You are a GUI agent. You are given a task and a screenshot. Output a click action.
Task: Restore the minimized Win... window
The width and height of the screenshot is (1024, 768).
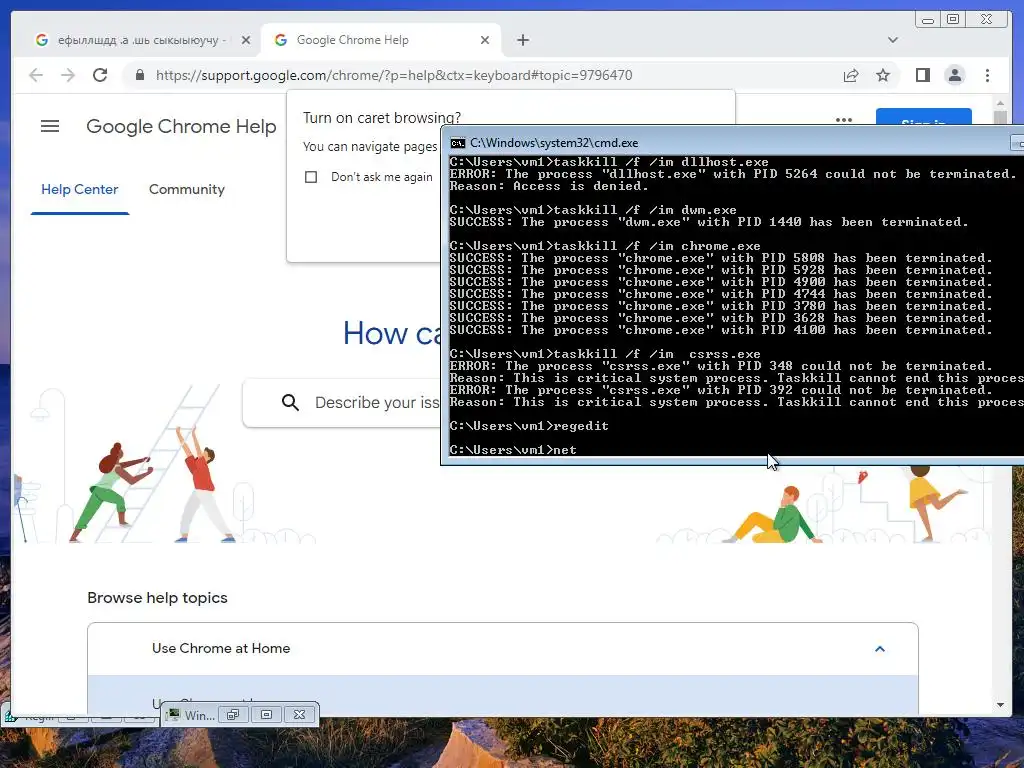pos(233,715)
